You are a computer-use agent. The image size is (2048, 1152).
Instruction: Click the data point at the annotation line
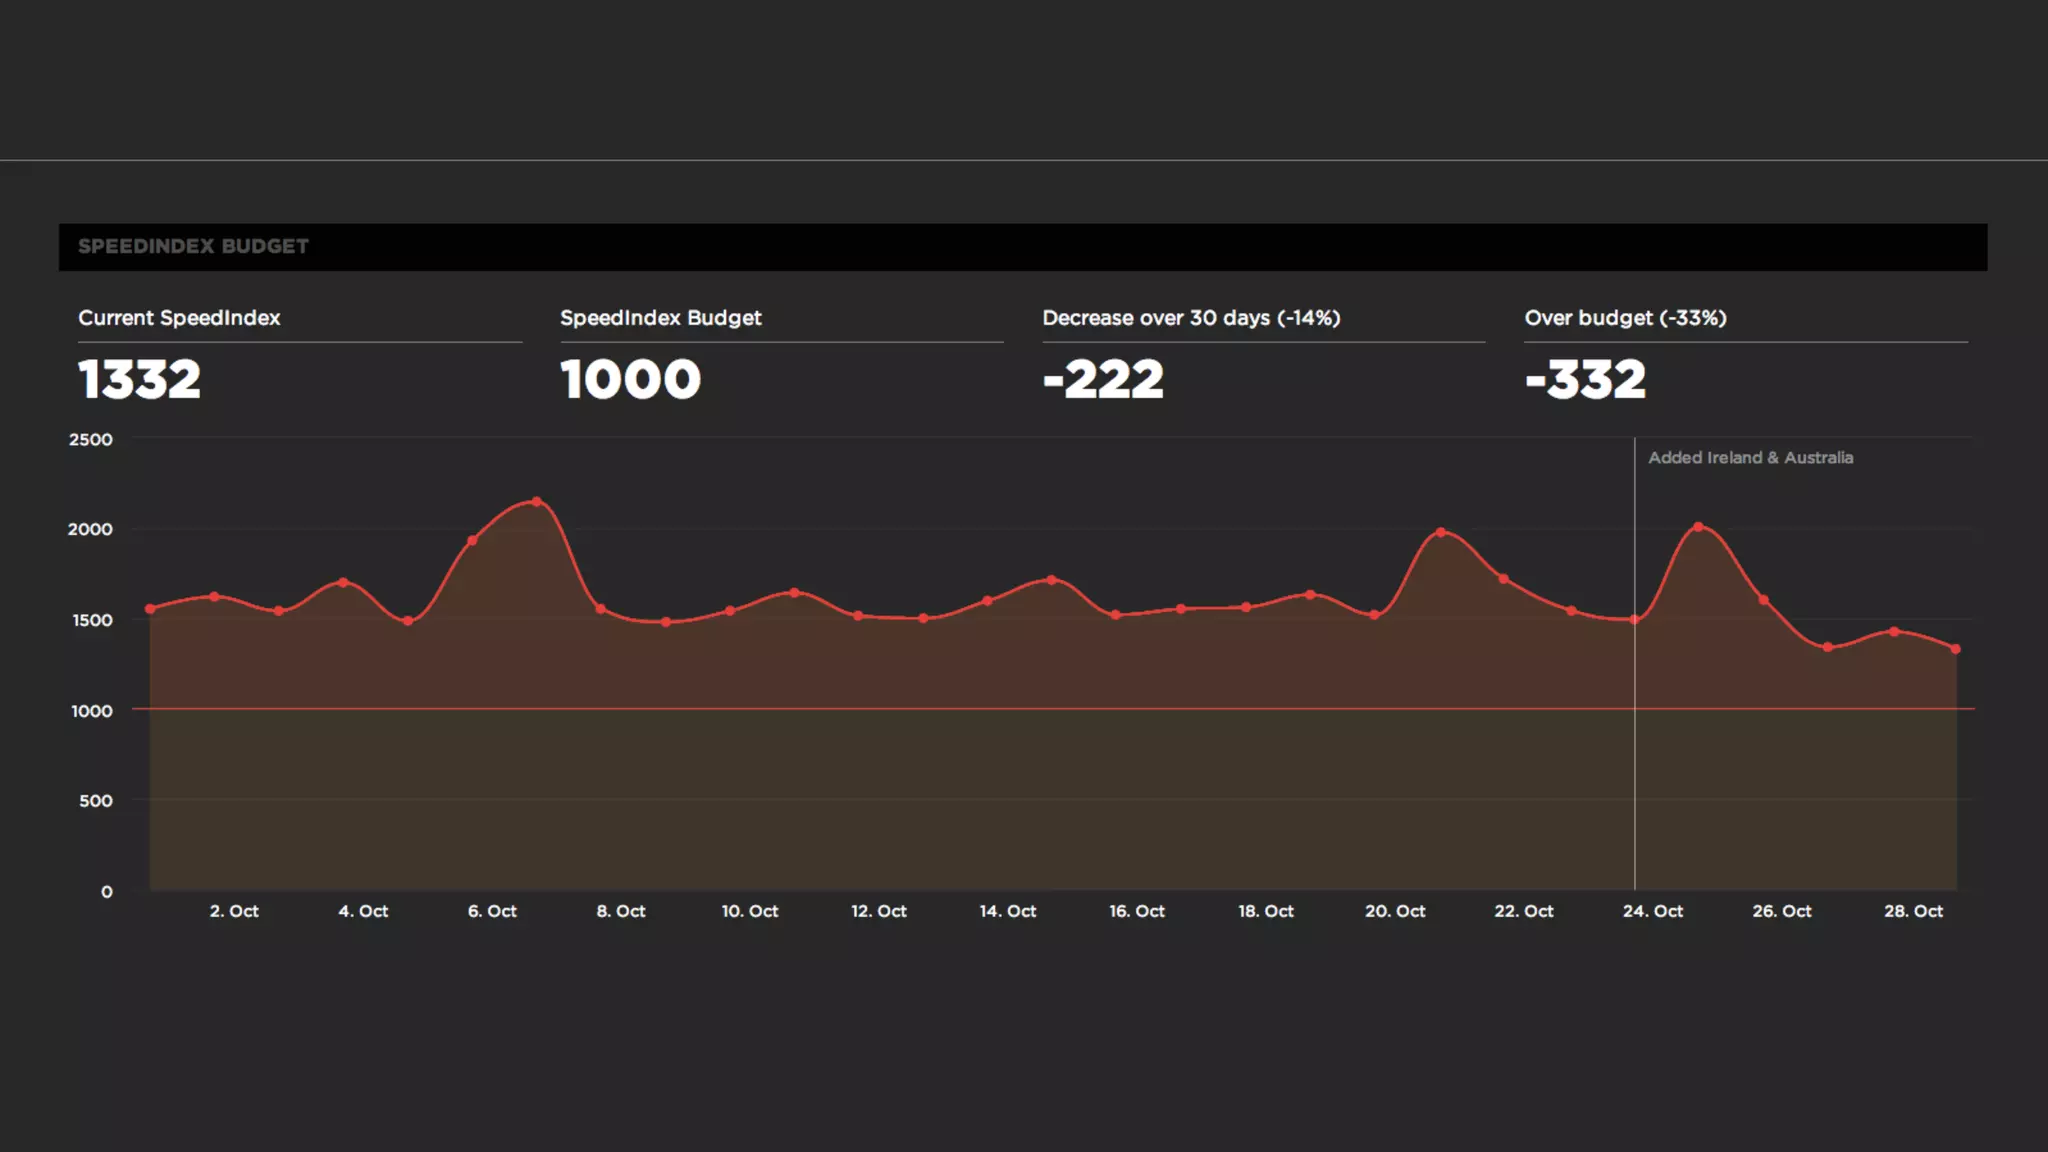(1635, 620)
